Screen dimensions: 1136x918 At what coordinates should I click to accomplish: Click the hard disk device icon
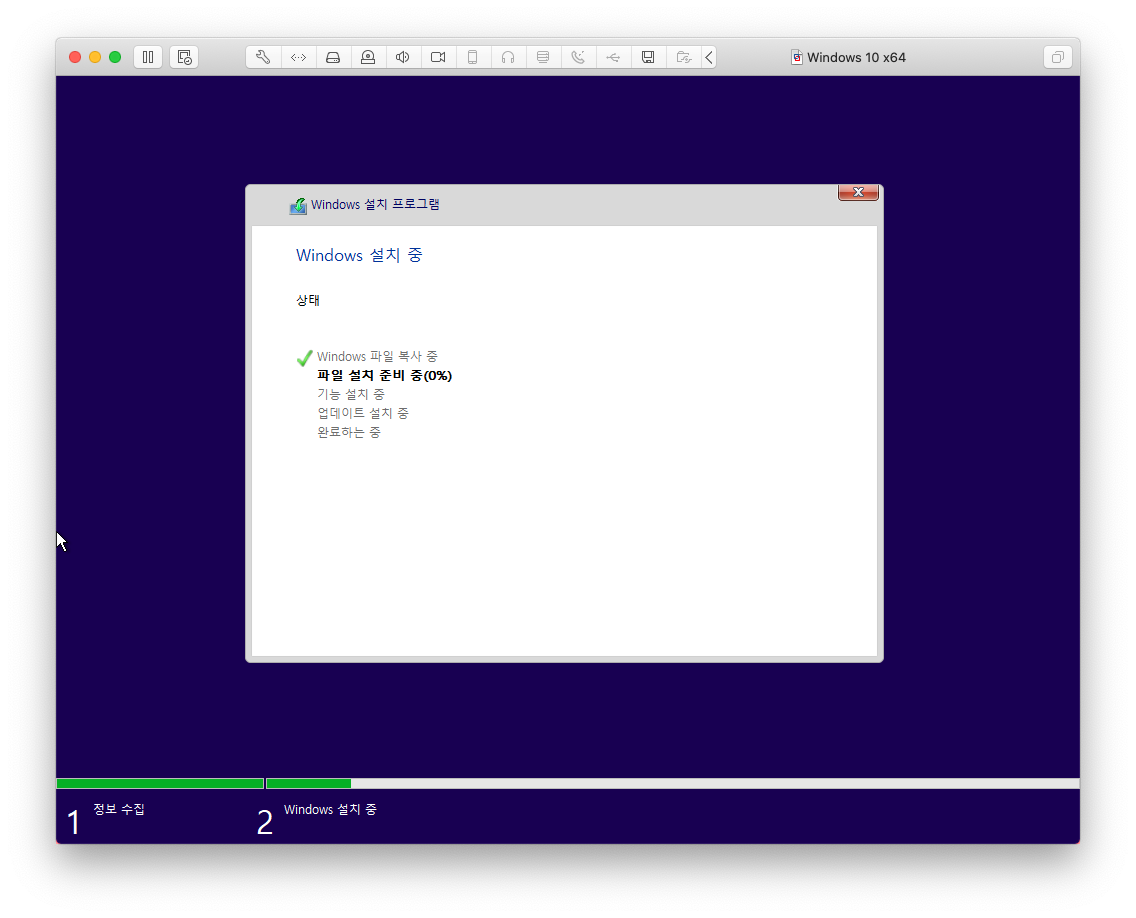coord(333,57)
